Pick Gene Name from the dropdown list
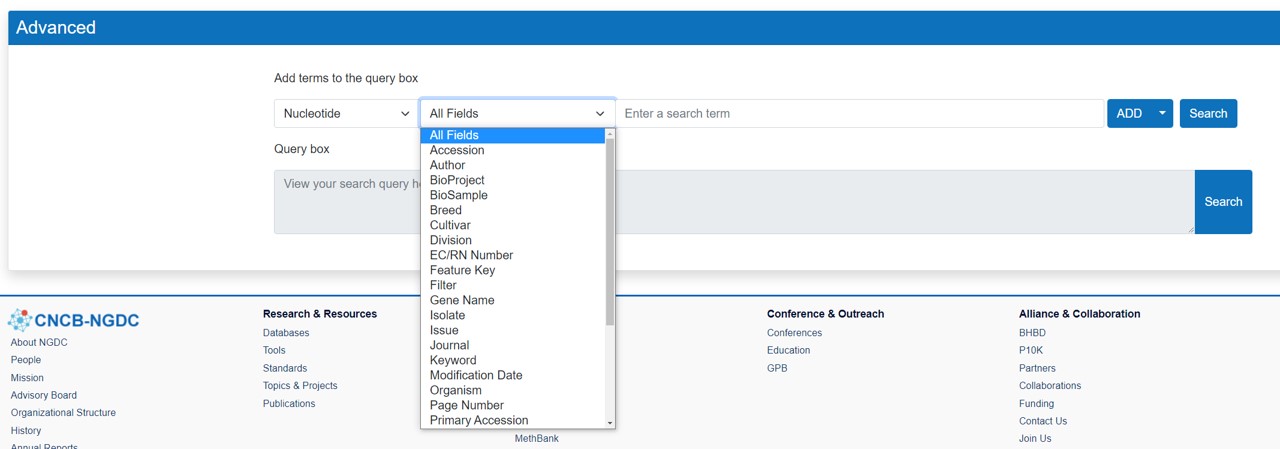Viewport: 1280px width, 449px height. tap(462, 300)
